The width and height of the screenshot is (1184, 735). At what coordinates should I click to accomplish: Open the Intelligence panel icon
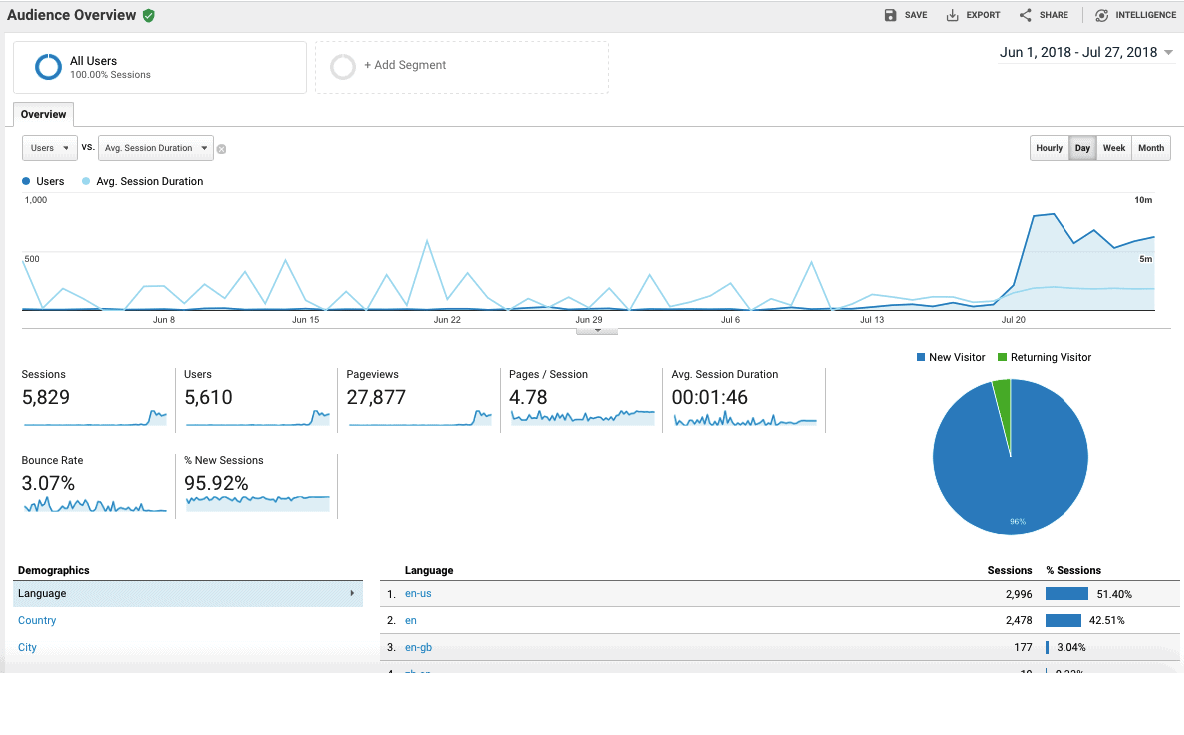coord(1099,14)
